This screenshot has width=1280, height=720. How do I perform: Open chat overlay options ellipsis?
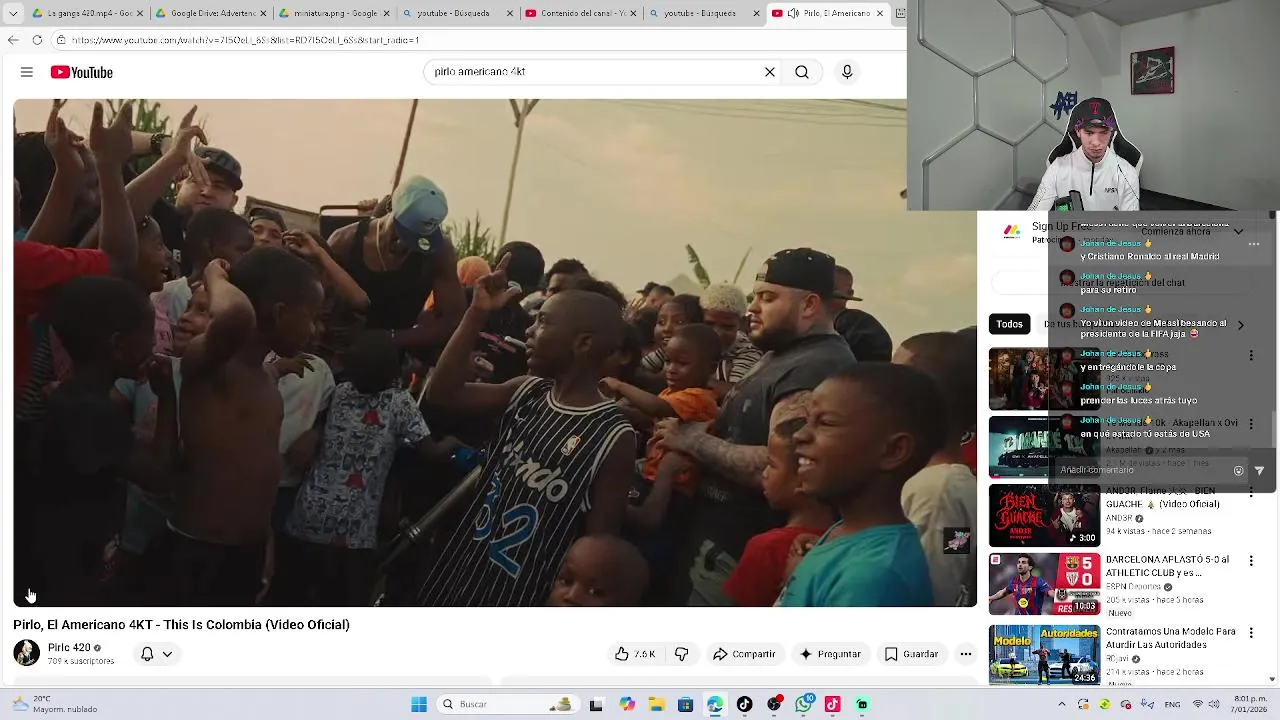1254,244
